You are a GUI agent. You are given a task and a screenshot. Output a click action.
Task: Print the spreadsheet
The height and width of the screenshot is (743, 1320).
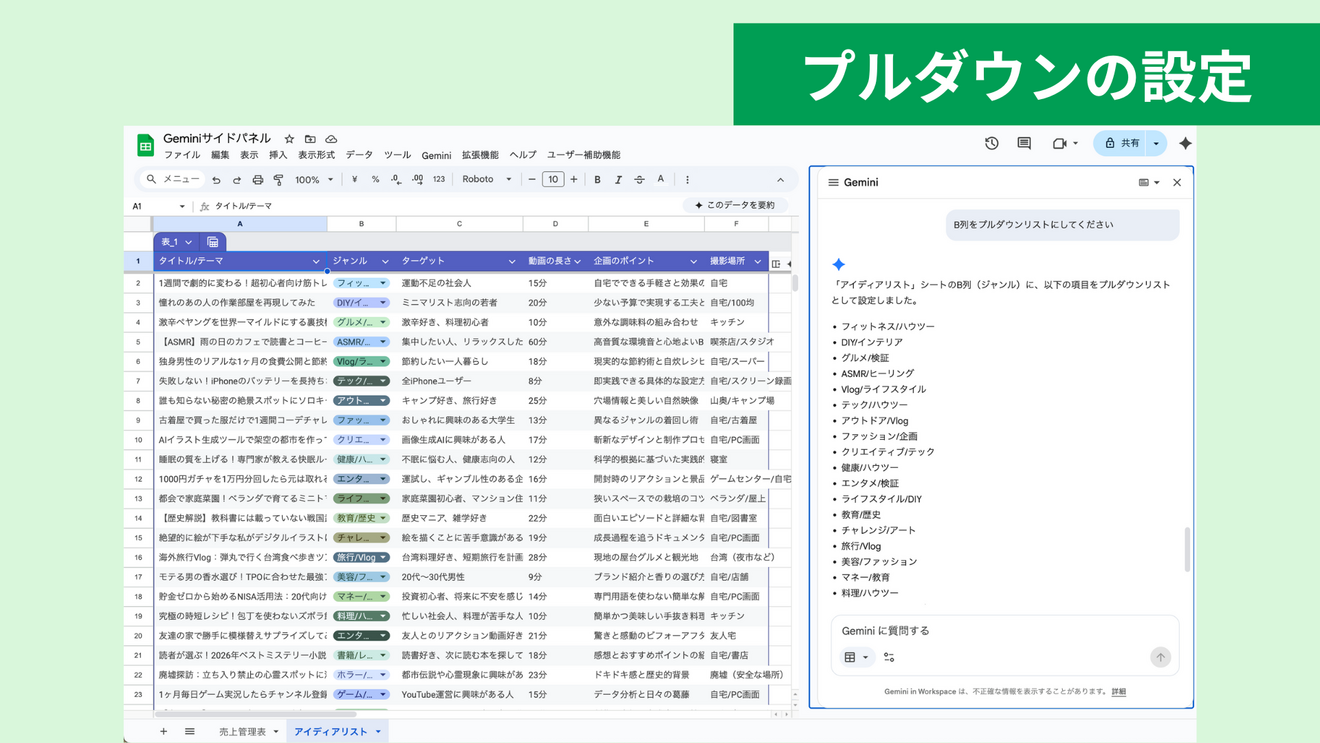tap(258, 180)
